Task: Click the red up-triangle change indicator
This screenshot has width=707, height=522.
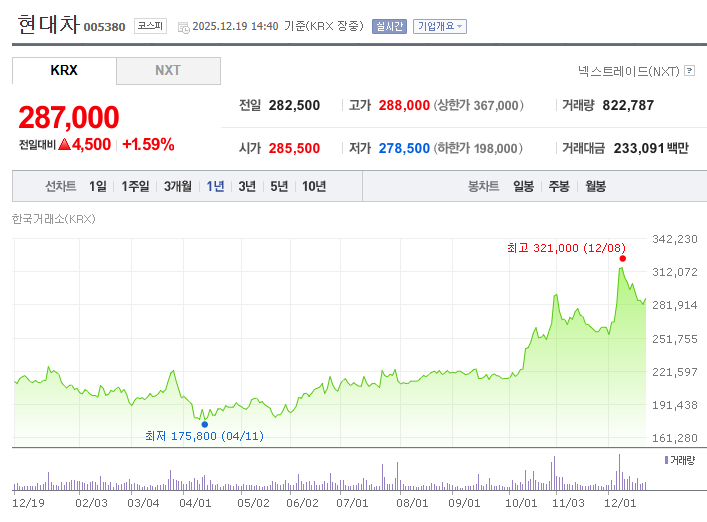Action: click(65, 144)
